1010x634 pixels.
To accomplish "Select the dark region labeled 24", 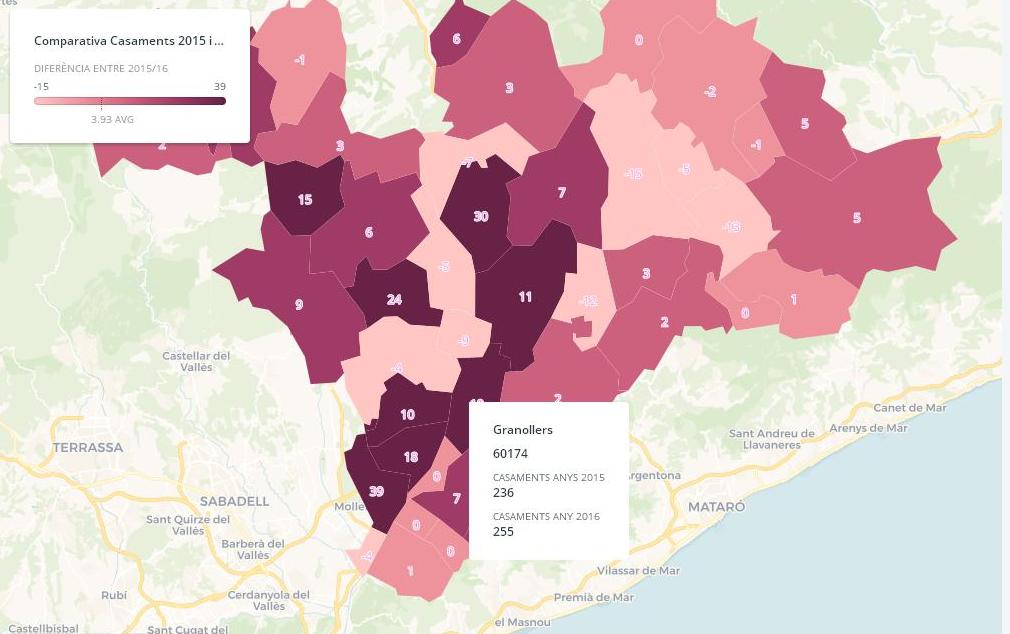I will [394, 299].
